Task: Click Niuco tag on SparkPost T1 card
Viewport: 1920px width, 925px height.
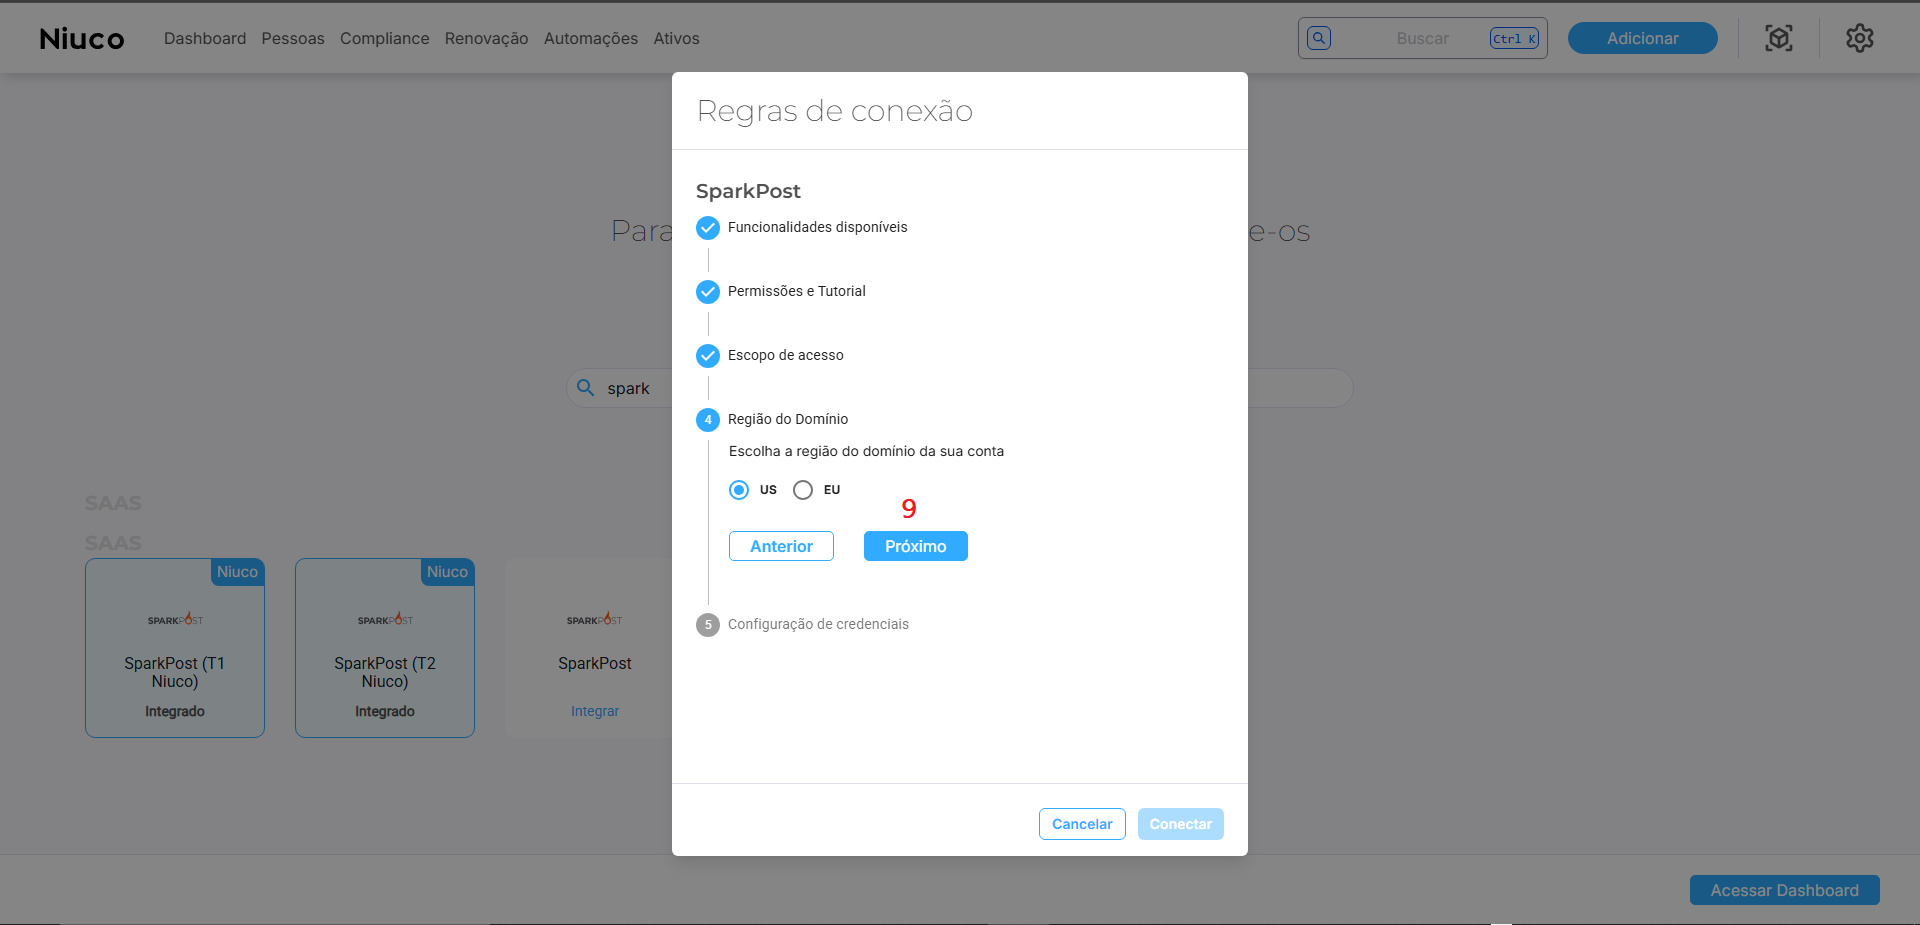Action: tap(237, 572)
